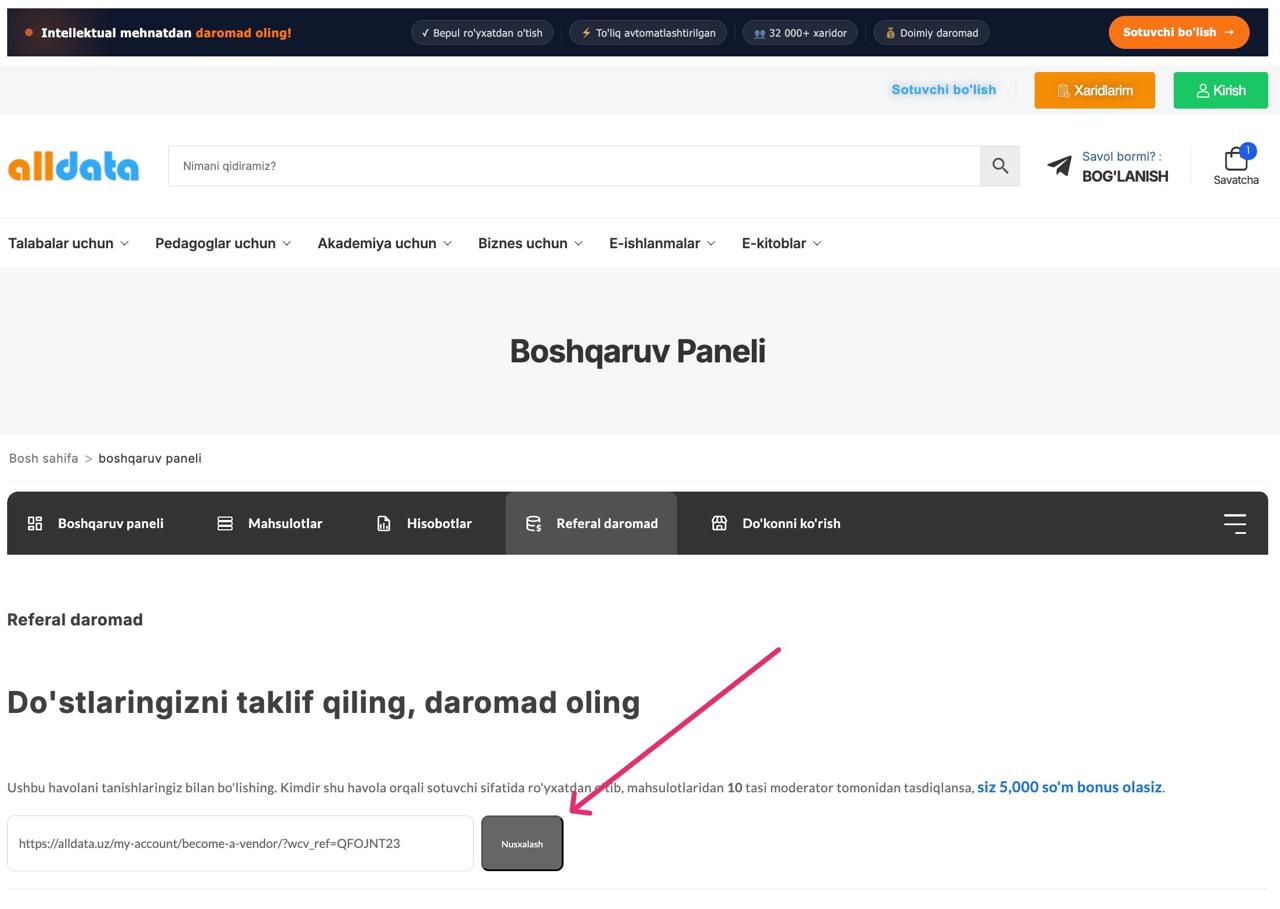The height and width of the screenshot is (909, 1280).
Task: Click the Do'konni ko'rish store icon
Action: (x=719, y=523)
